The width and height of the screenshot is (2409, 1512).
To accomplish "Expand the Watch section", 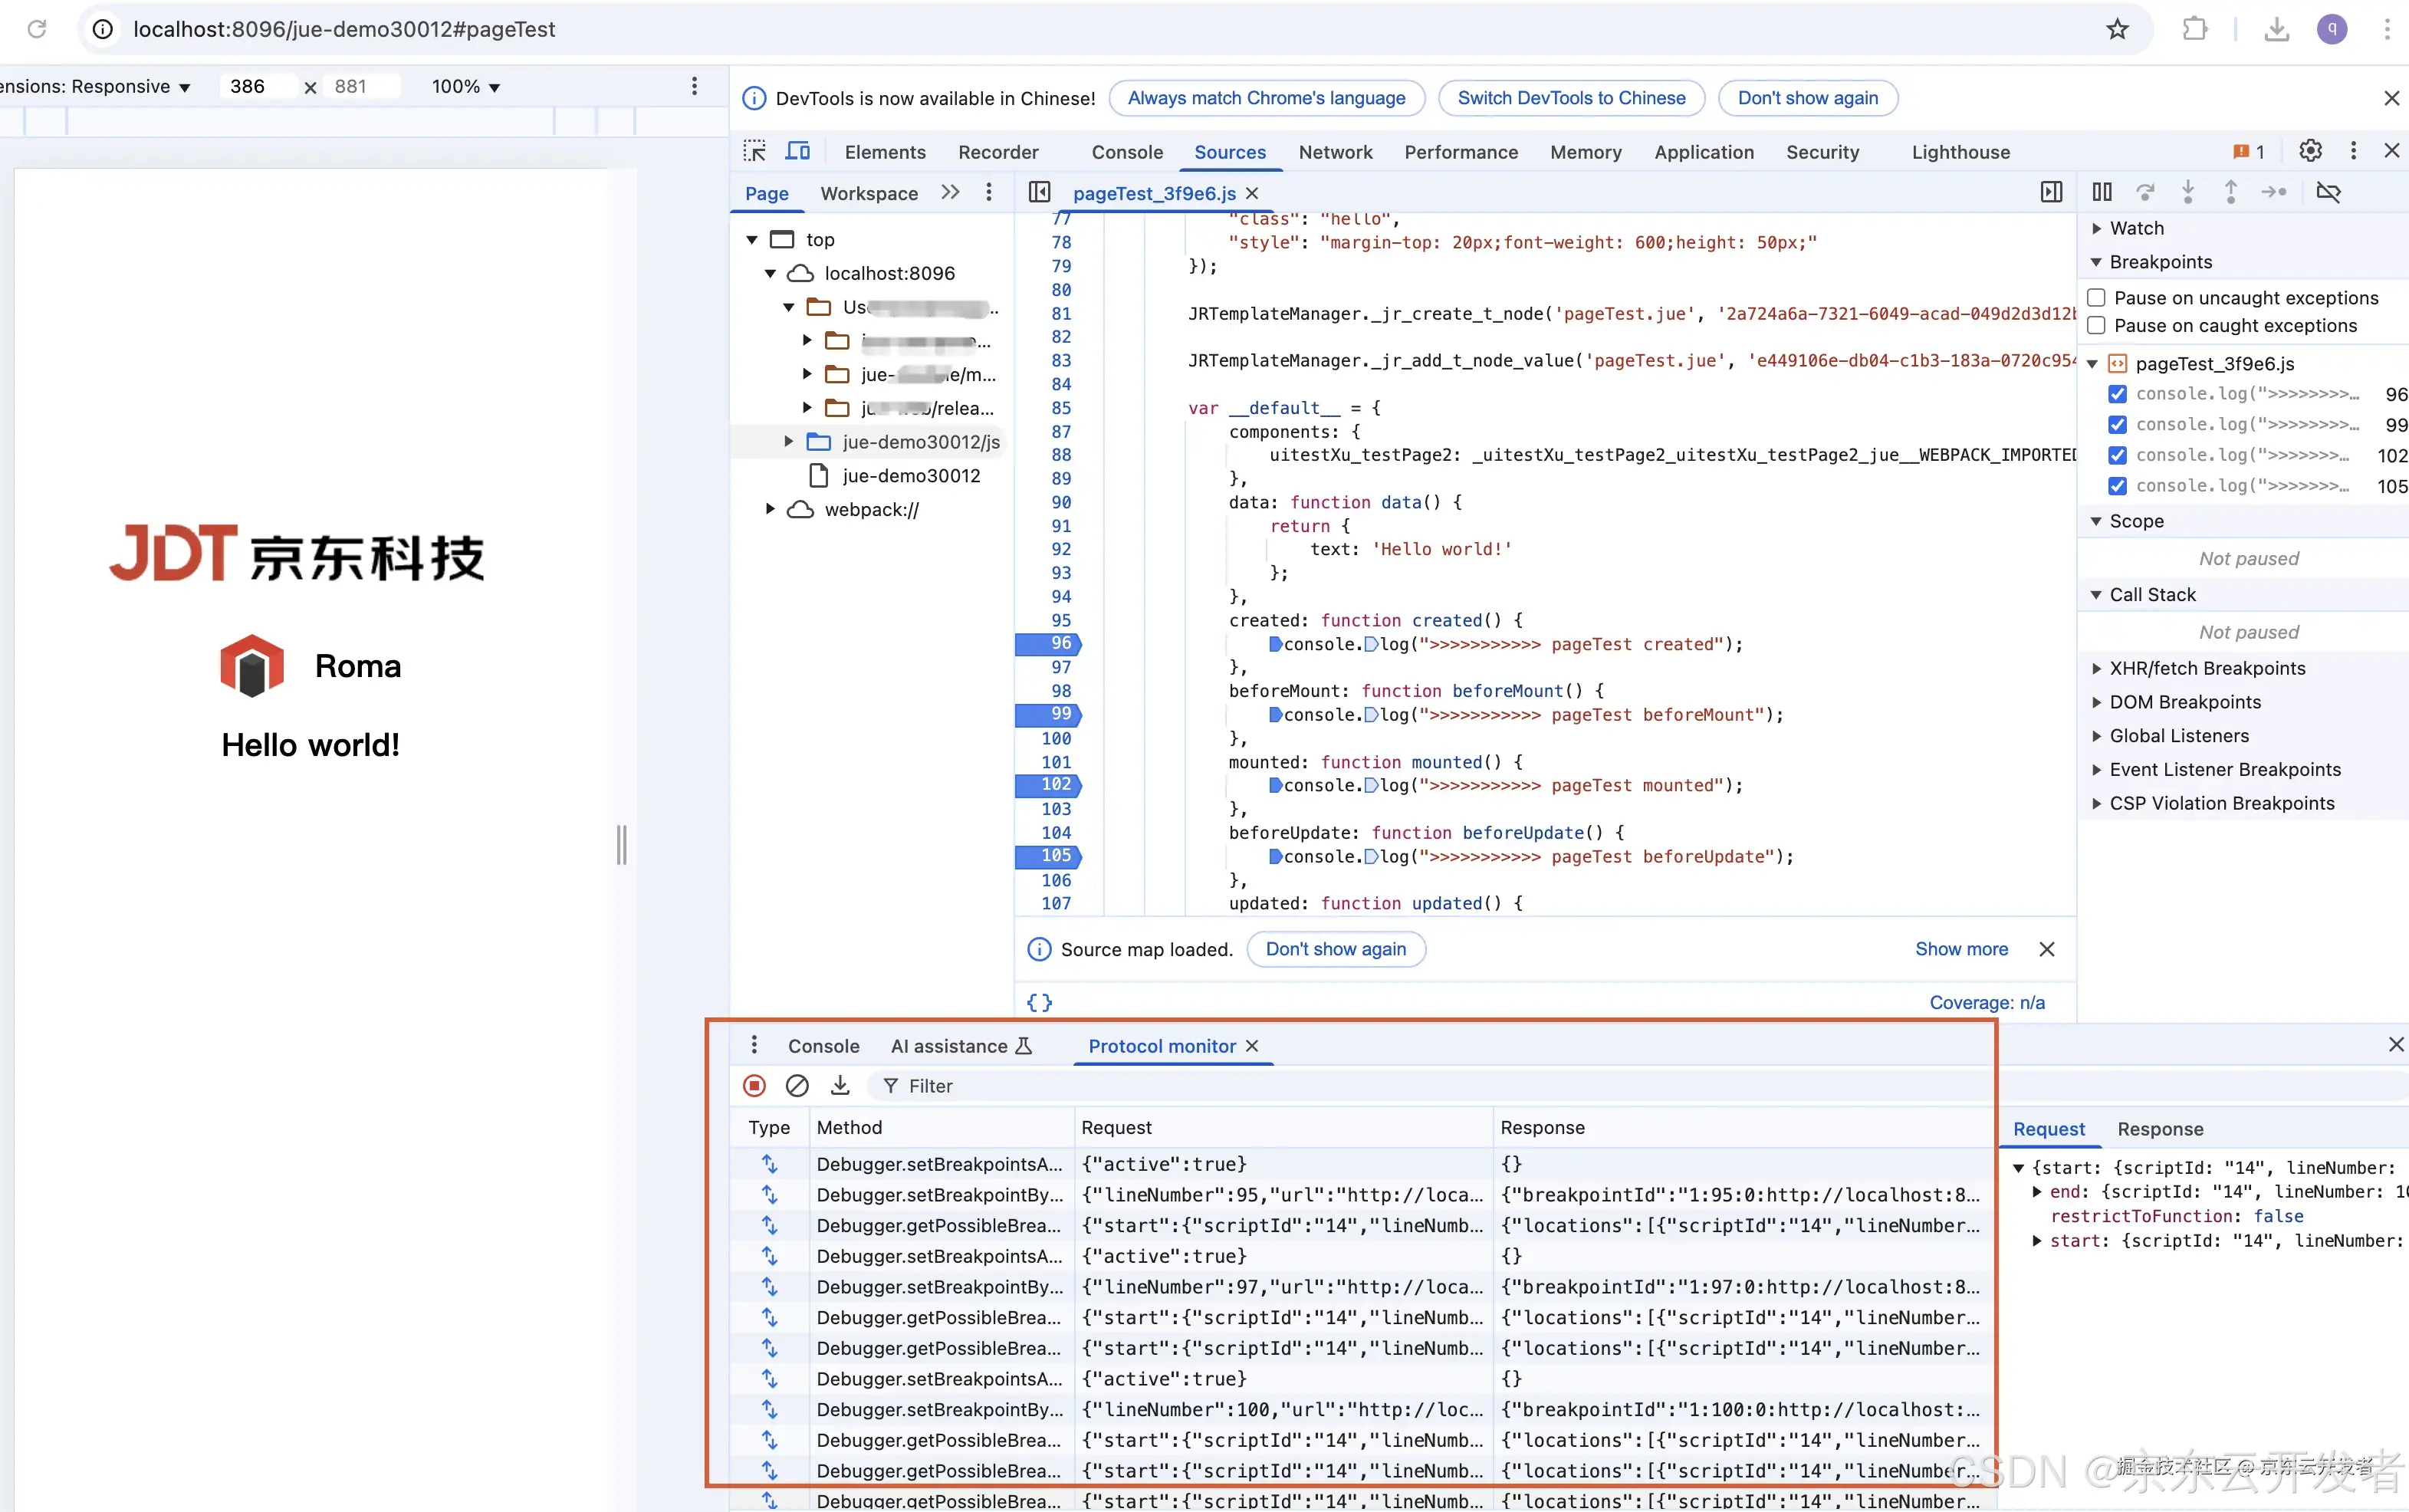I will (x=2097, y=228).
